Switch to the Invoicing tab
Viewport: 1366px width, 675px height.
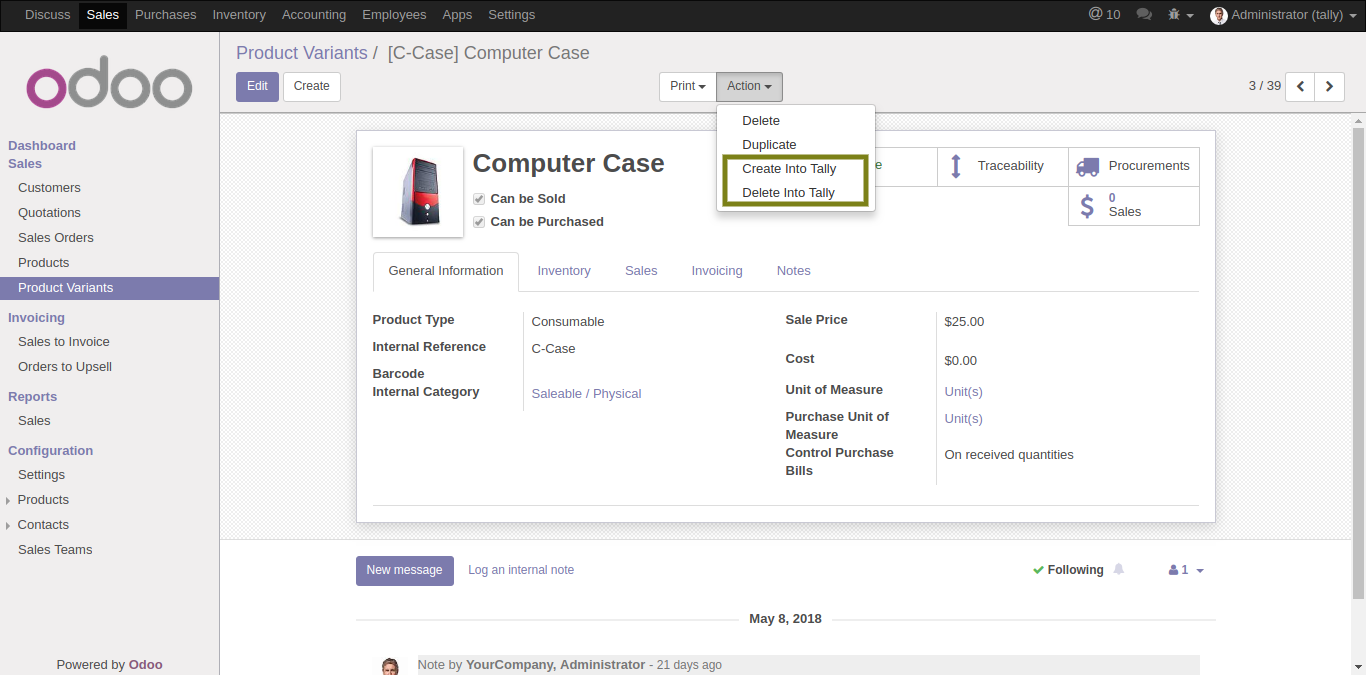click(717, 271)
